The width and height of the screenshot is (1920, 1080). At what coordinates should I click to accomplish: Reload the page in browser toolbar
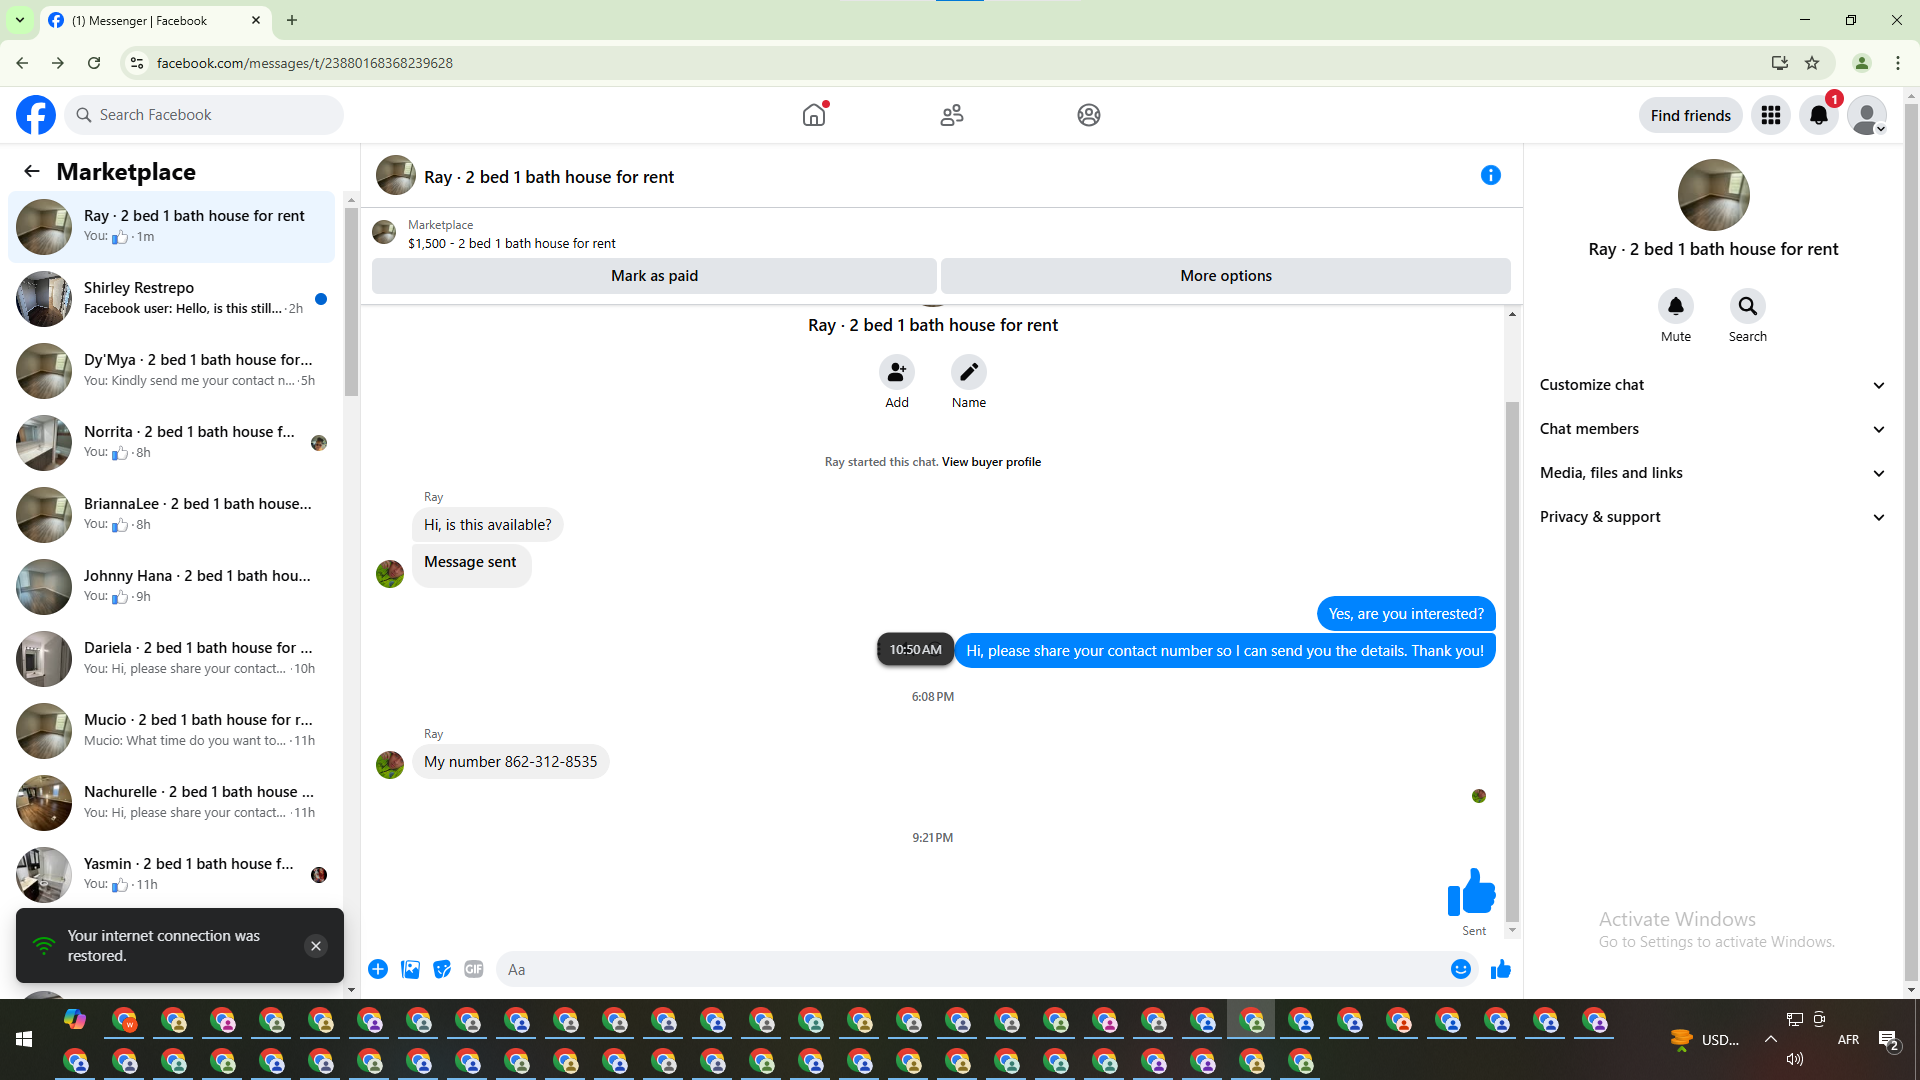pos(94,63)
